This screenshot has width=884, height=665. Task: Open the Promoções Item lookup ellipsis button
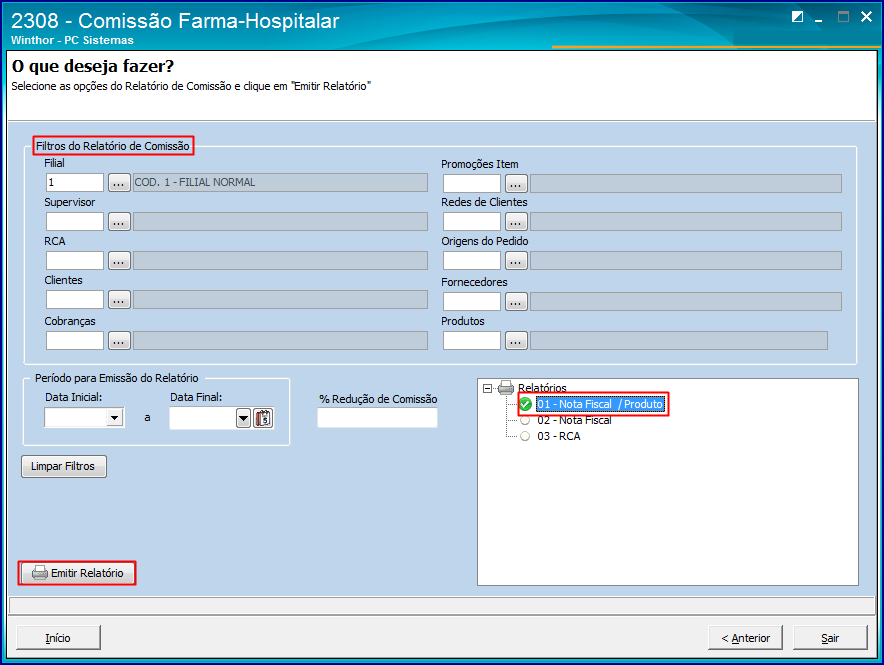click(x=516, y=183)
